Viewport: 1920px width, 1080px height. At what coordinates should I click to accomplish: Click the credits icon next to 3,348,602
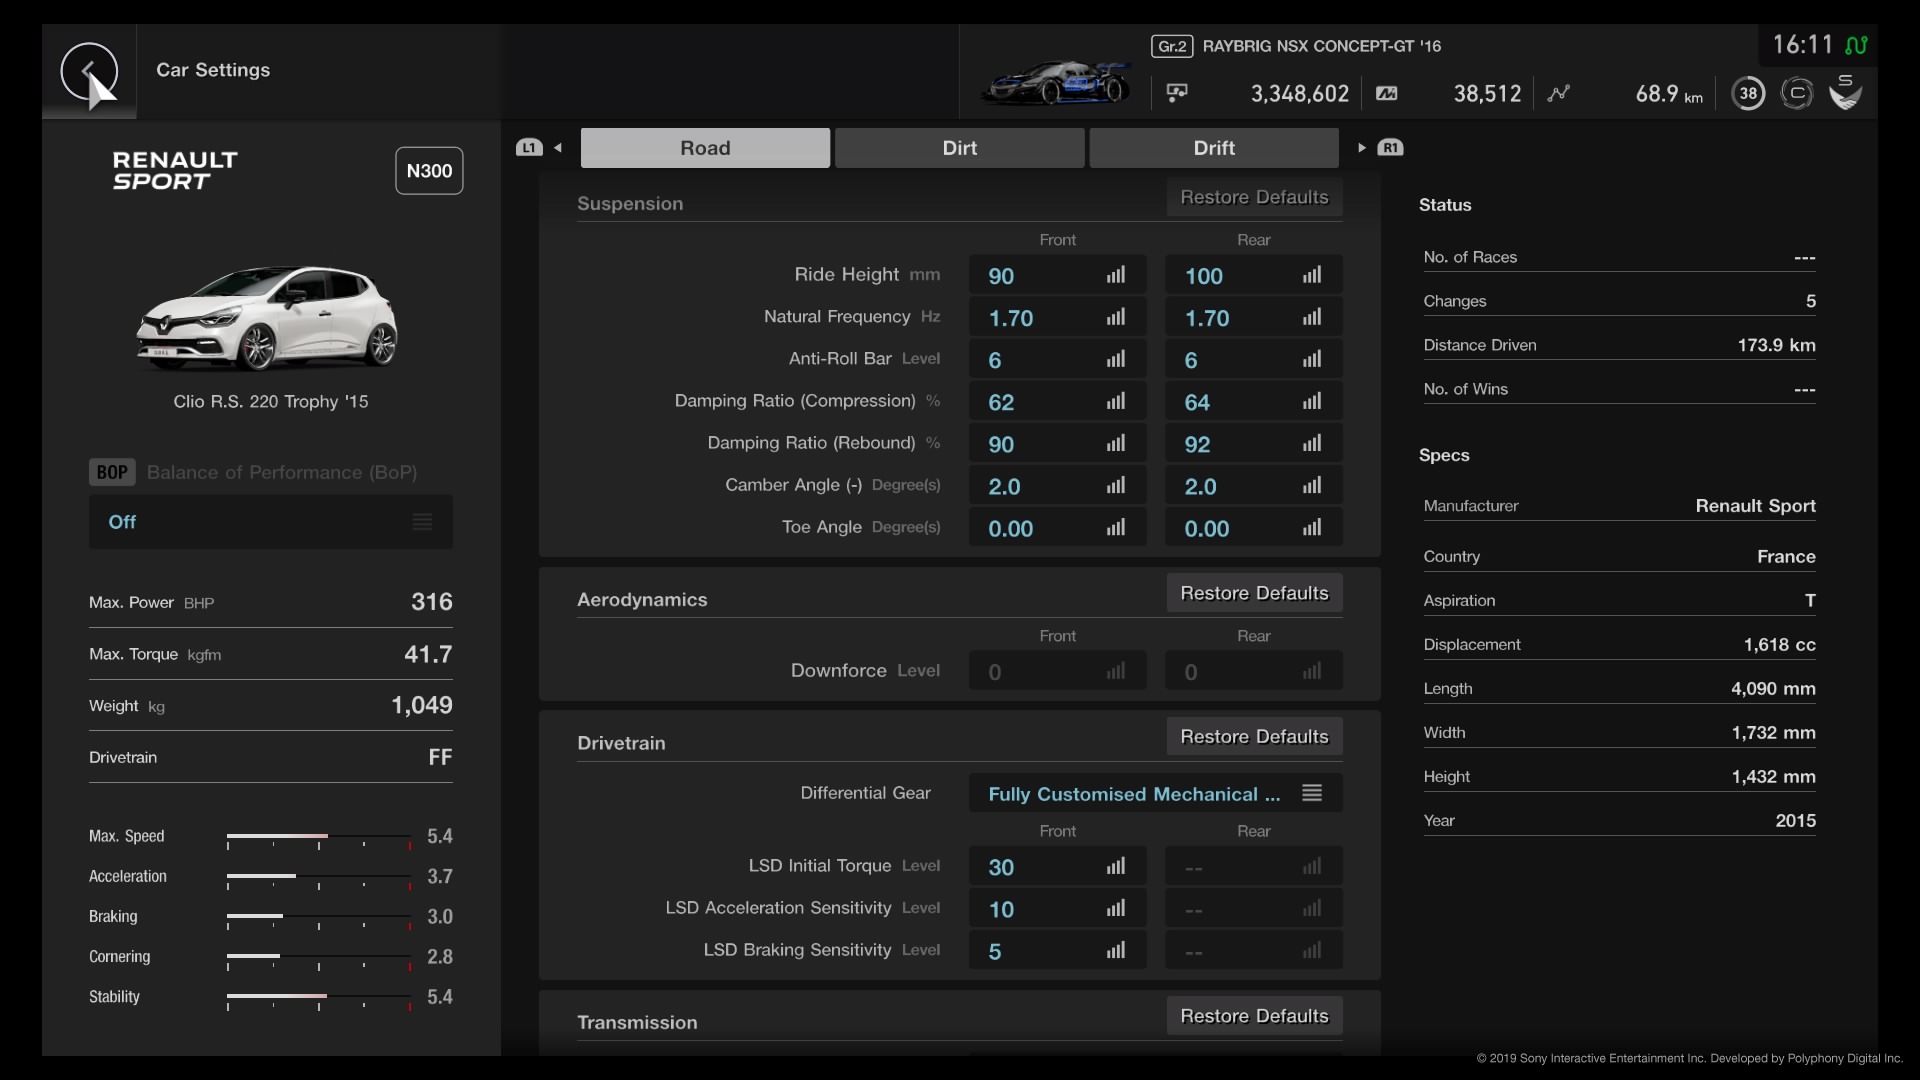[x=1177, y=93]
